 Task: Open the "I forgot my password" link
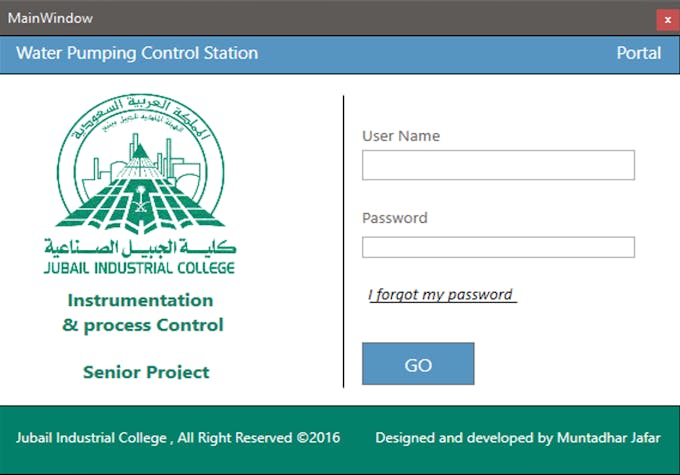click(441, 295)
